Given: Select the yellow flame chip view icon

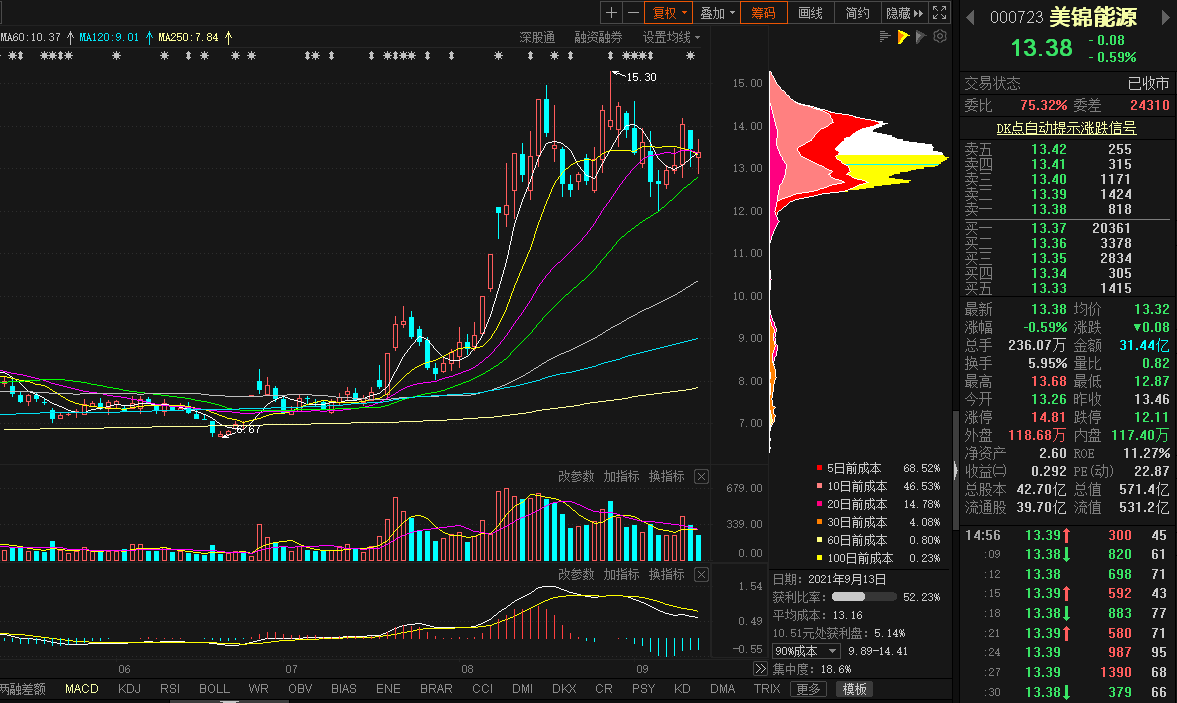Looking at the screenshot, I should tap(903, 36).
